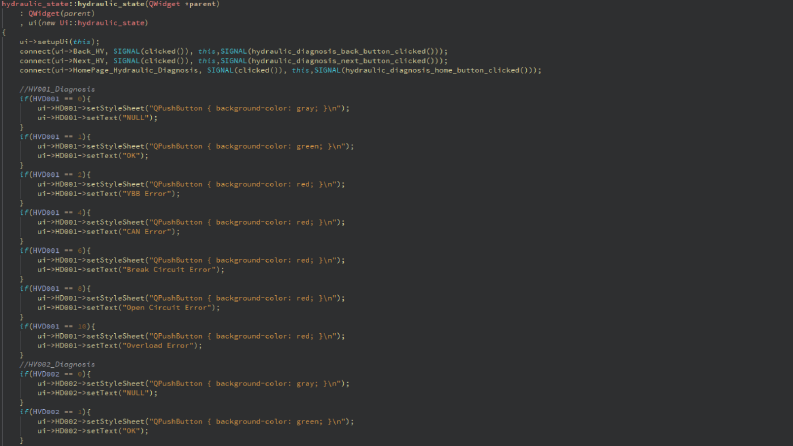Click the HD002 setText("NULL") line

click(x=98, y=392)
